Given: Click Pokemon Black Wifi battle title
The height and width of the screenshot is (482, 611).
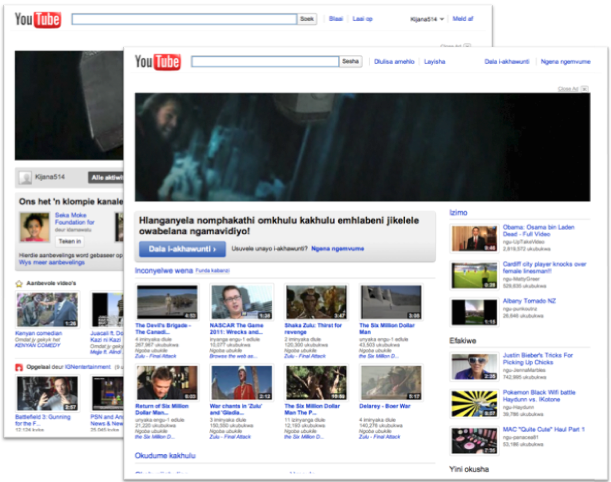Looking at the screenshot, I should point(539,396).
